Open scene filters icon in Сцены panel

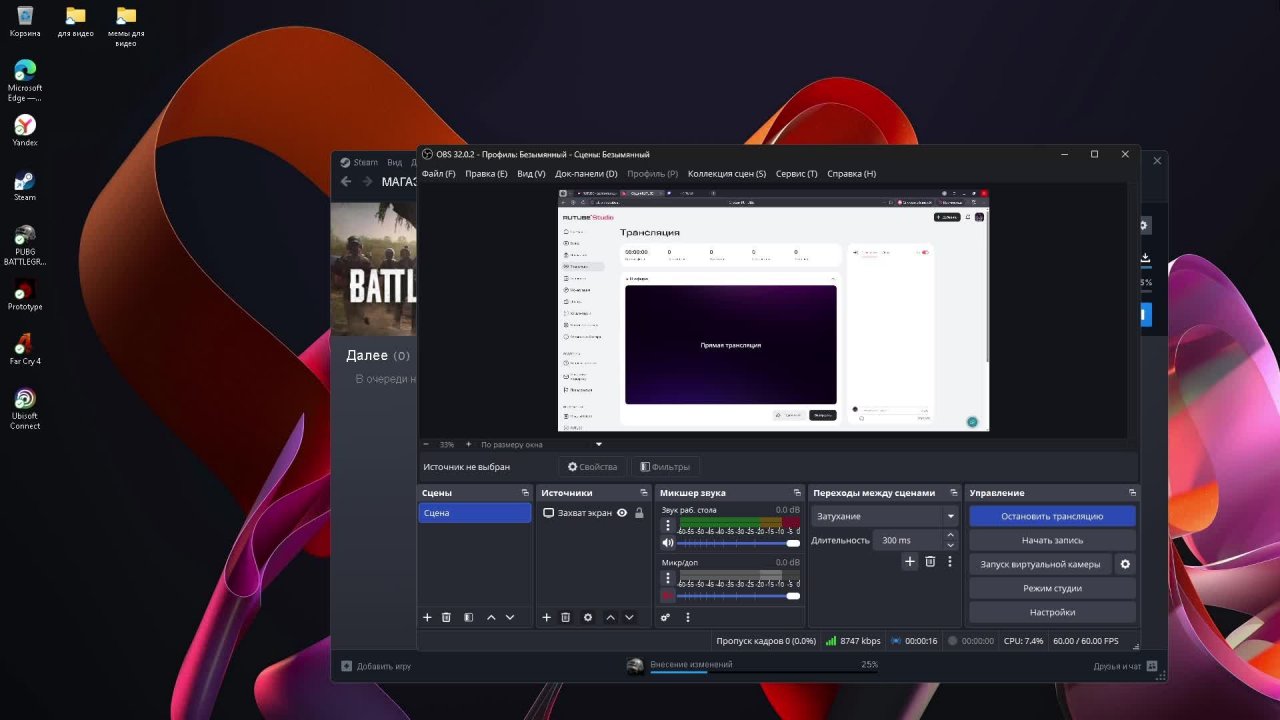(468, 618)
